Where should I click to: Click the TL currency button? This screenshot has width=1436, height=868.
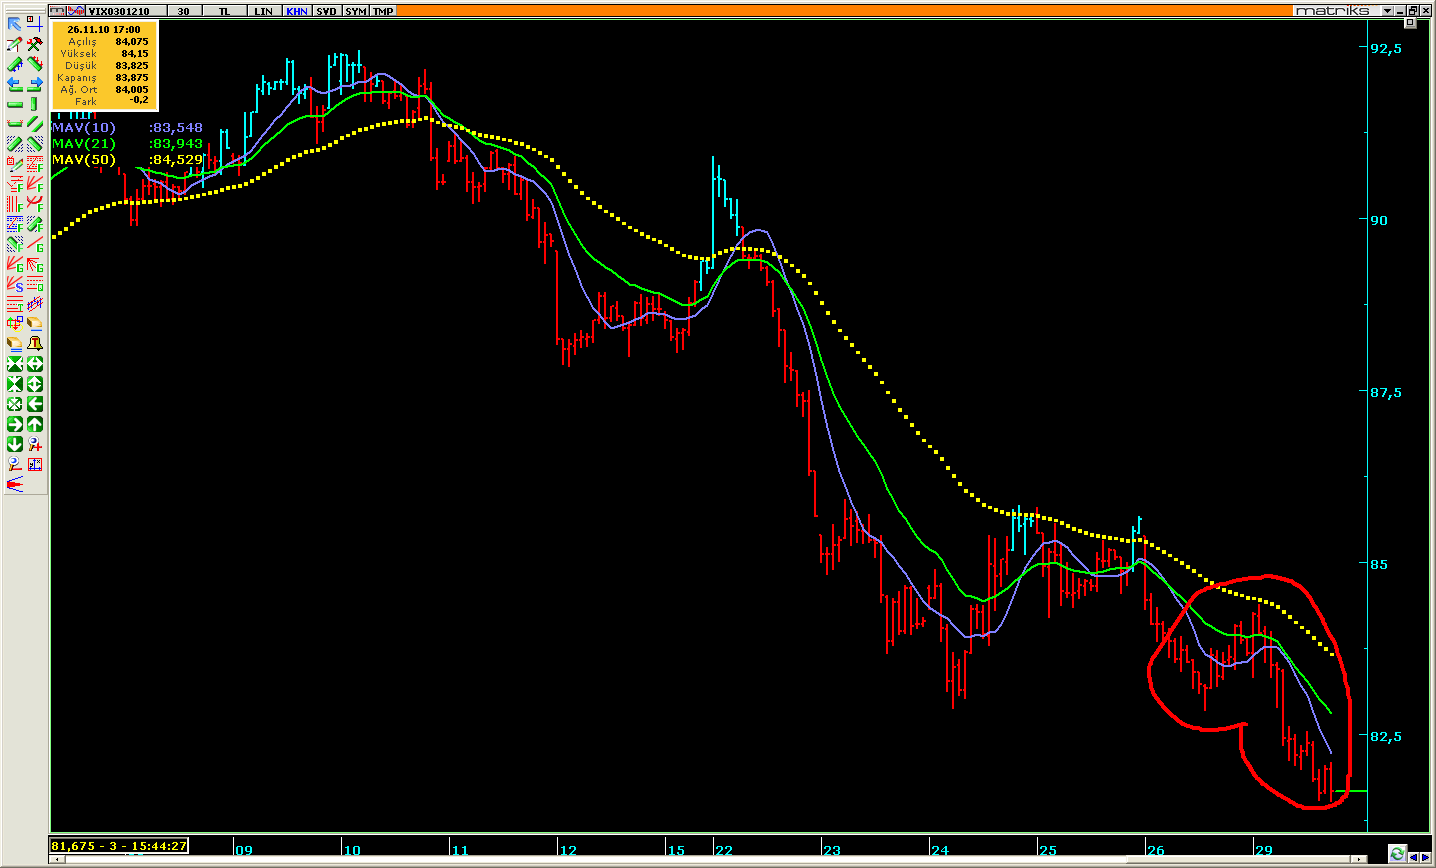pyautogui.click(x=224, y=11)
